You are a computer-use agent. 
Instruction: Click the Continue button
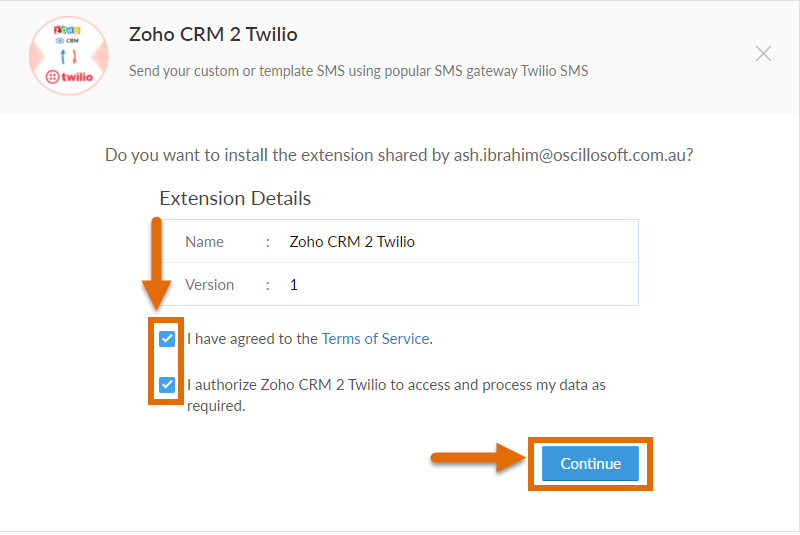click(590, 464)
